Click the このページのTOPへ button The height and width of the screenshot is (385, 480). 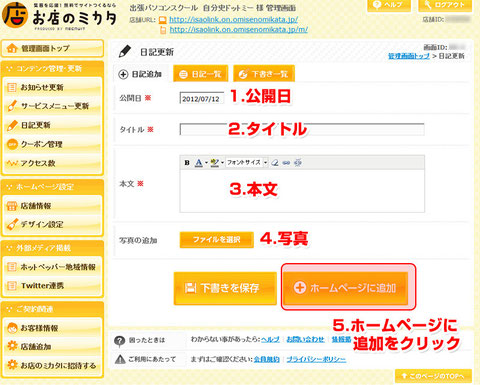(x=433, y=376)
